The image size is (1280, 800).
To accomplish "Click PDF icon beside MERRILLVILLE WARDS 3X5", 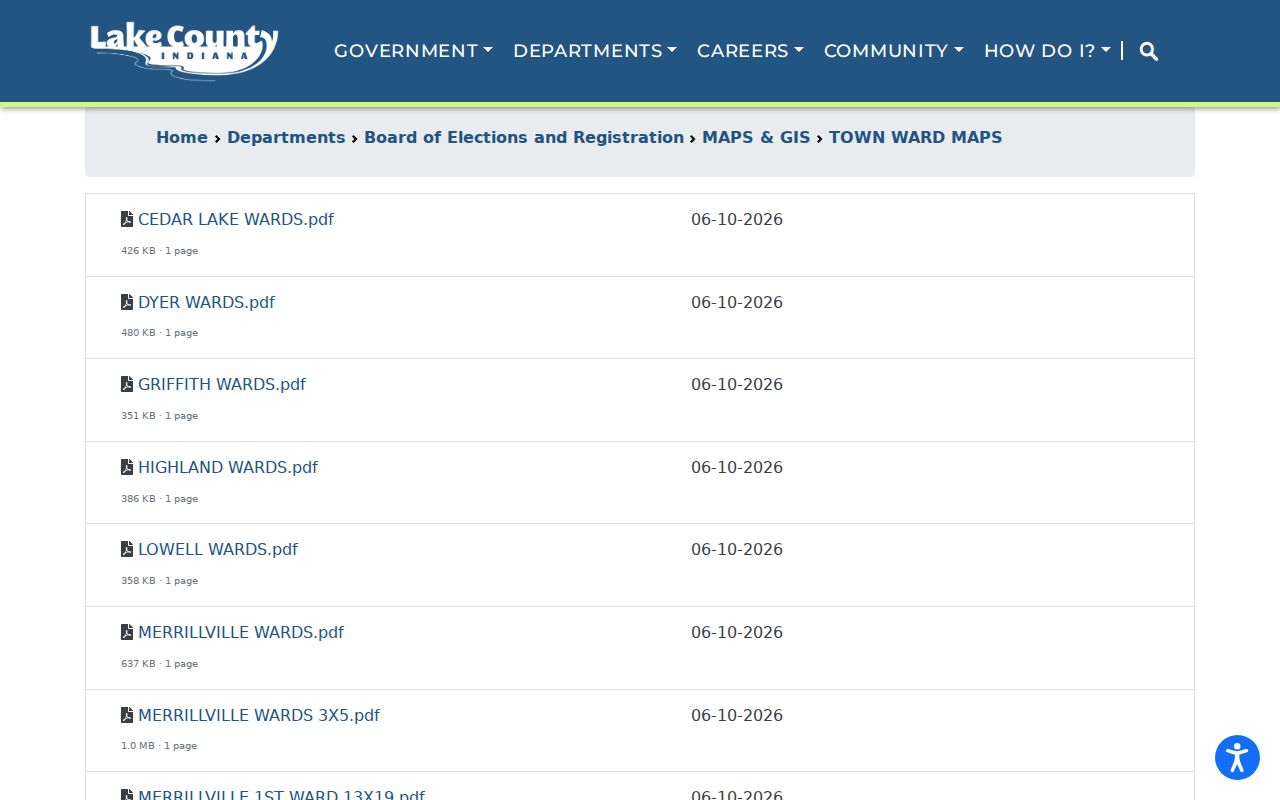I will click(x=127, y=715).
